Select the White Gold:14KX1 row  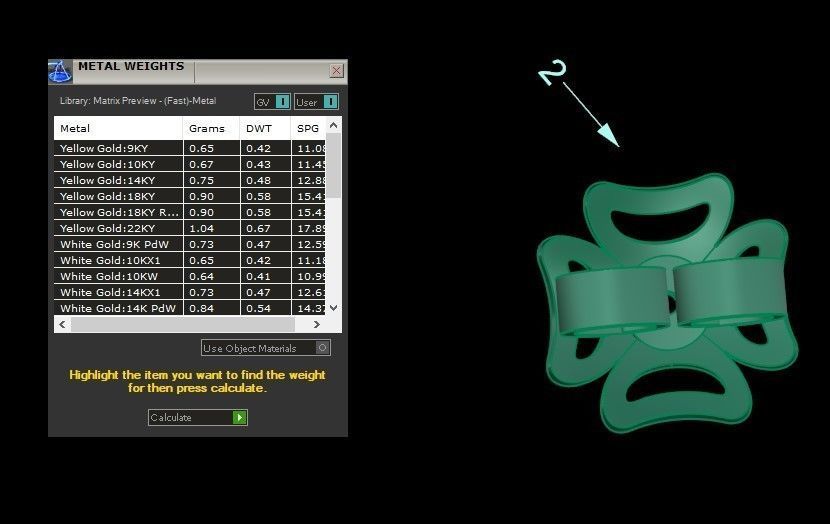click(190, 292)
